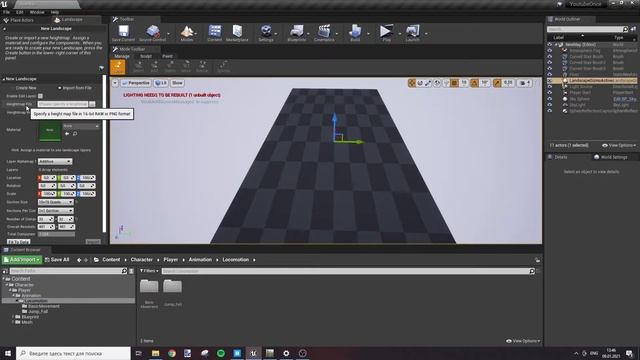The height and width of the screenshot is (360, 640).
Task: Open Unreal Editor in Windows taskbar
Action: click(x=253, y=353)
